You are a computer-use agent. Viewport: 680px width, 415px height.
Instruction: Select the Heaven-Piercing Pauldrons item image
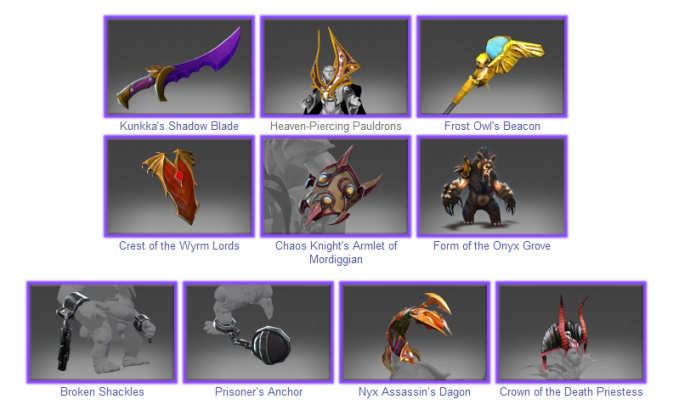336,67
